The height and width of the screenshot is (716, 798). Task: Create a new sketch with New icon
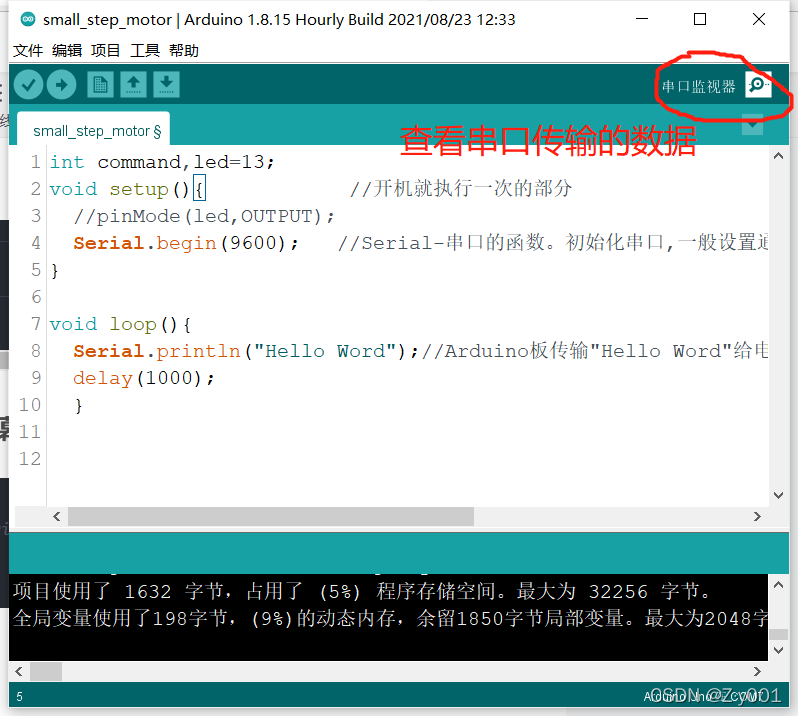pyautogui.click(x=100, y=84)
